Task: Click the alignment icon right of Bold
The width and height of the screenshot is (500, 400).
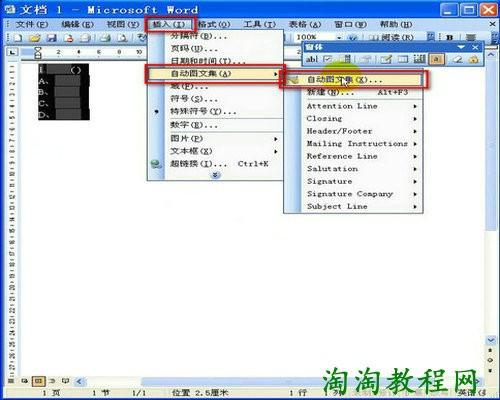Action: point(471,37)
